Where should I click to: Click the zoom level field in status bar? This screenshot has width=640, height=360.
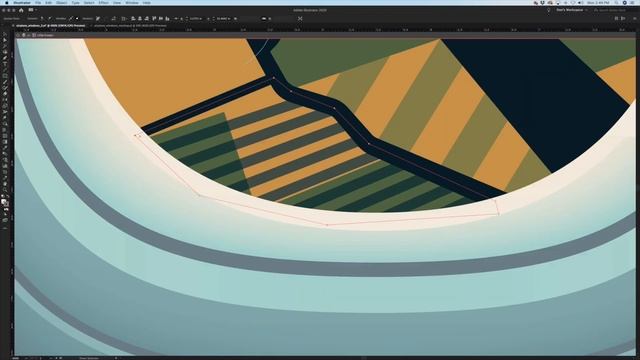[x=16, y=358]
